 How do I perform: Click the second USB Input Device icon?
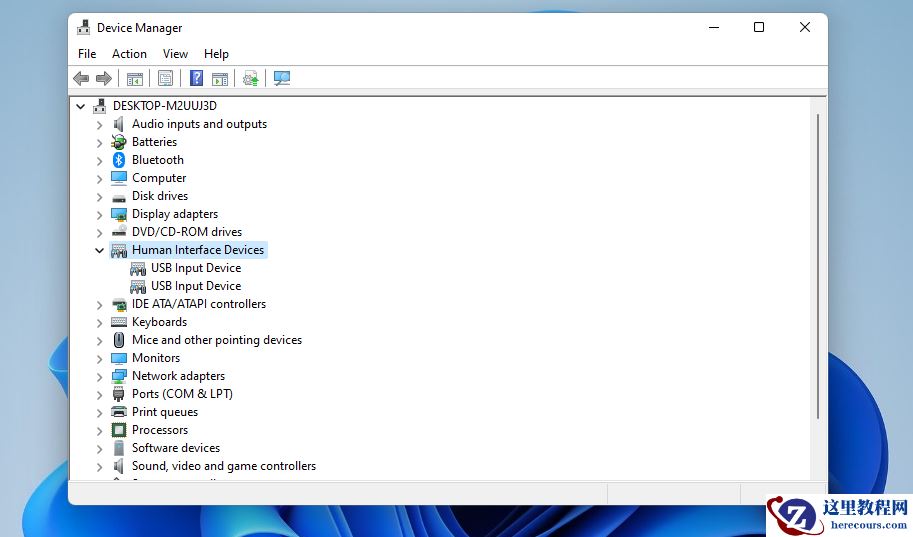(138, 287)
